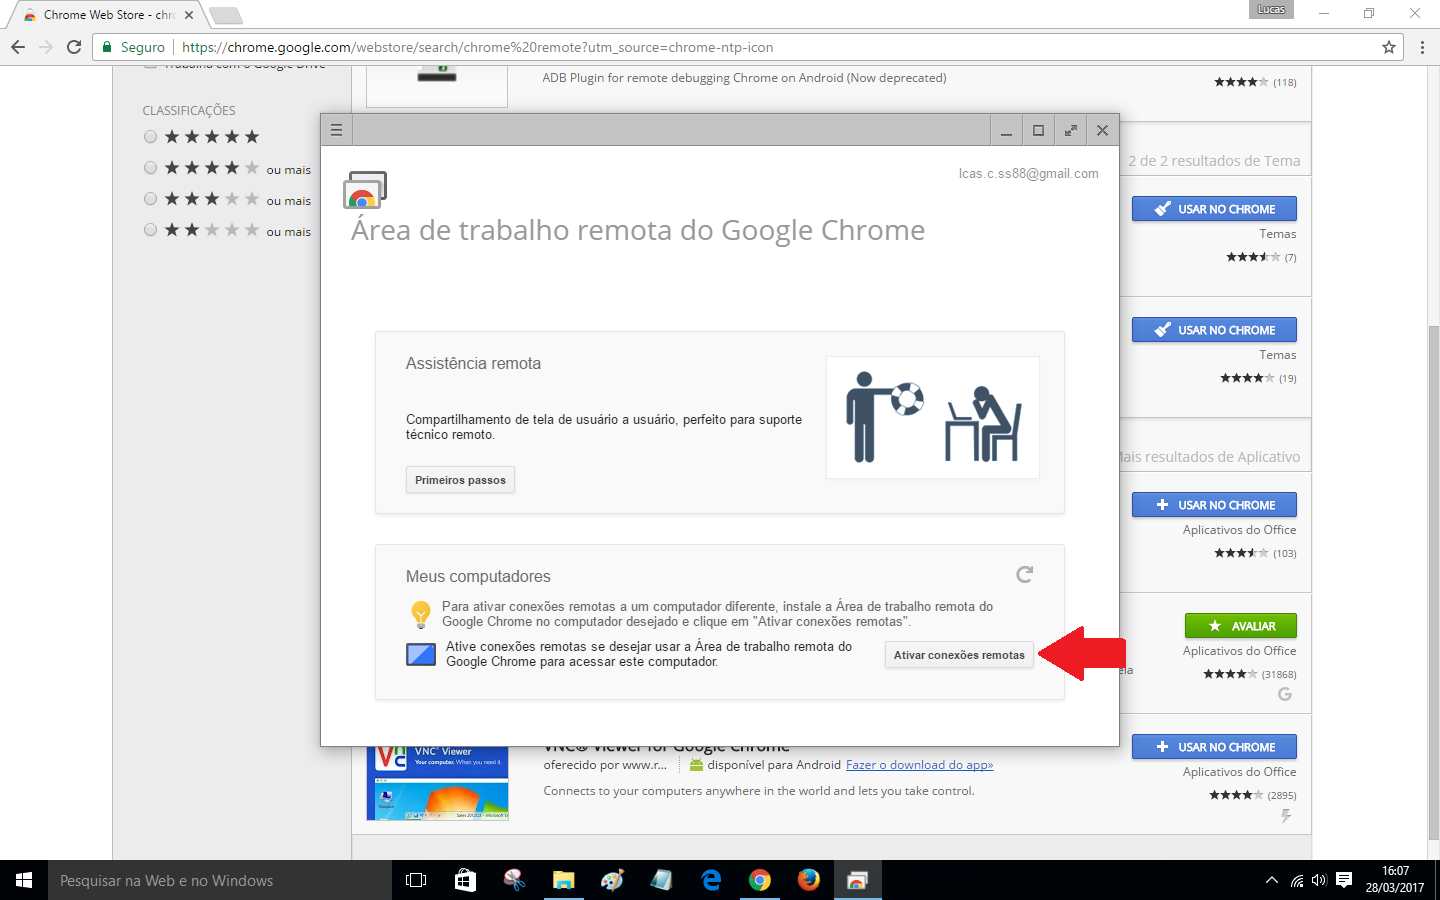Screen dimensions: 1440x900
Task: Open Microsoft Edge from taskbar
Action: tap(711, 880)
